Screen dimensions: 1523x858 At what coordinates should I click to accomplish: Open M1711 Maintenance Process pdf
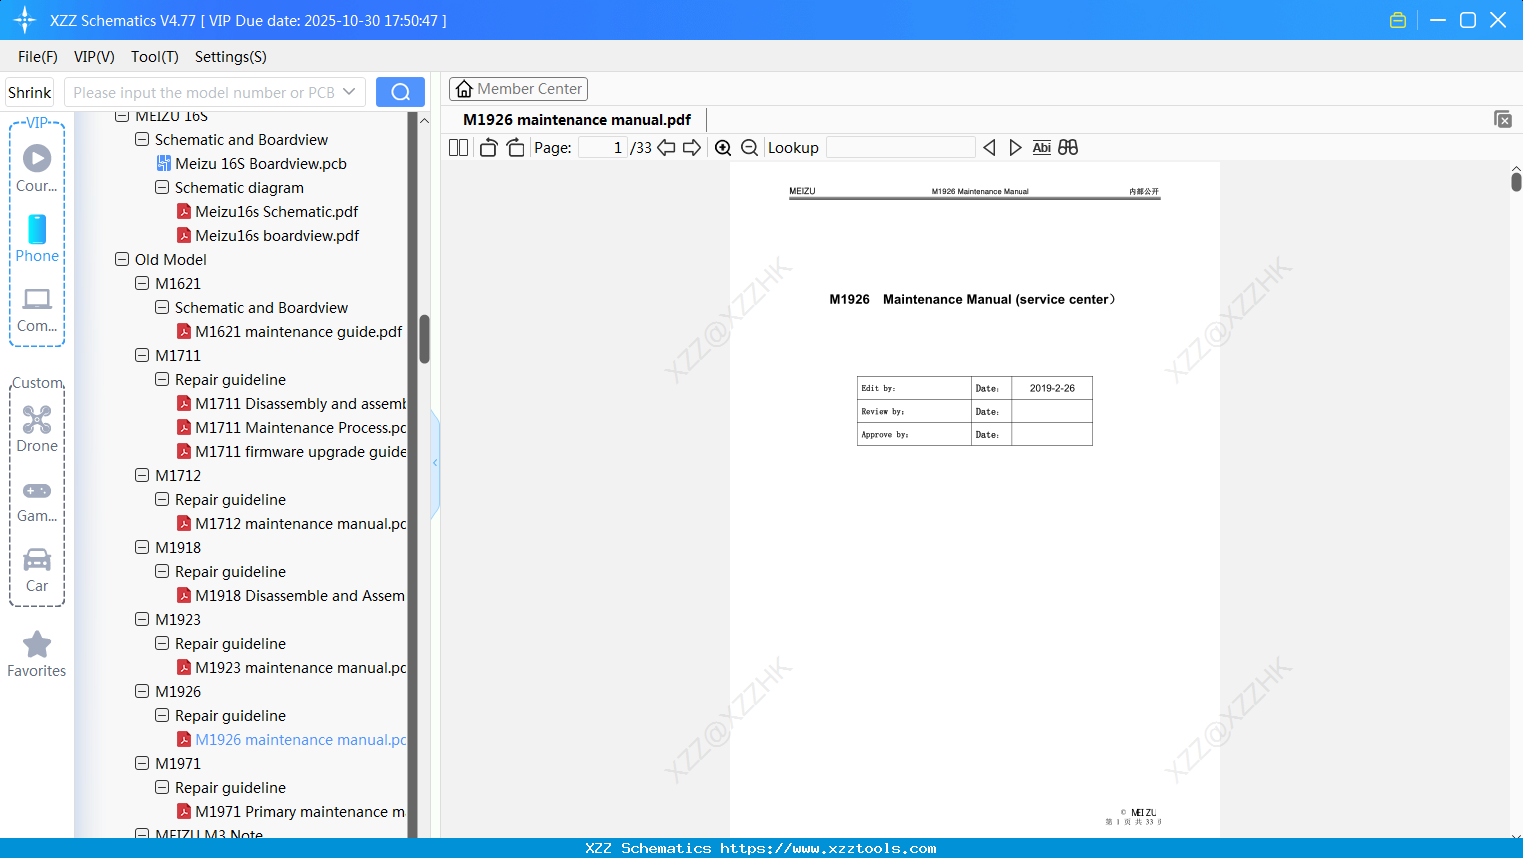[x=291, y=428]
